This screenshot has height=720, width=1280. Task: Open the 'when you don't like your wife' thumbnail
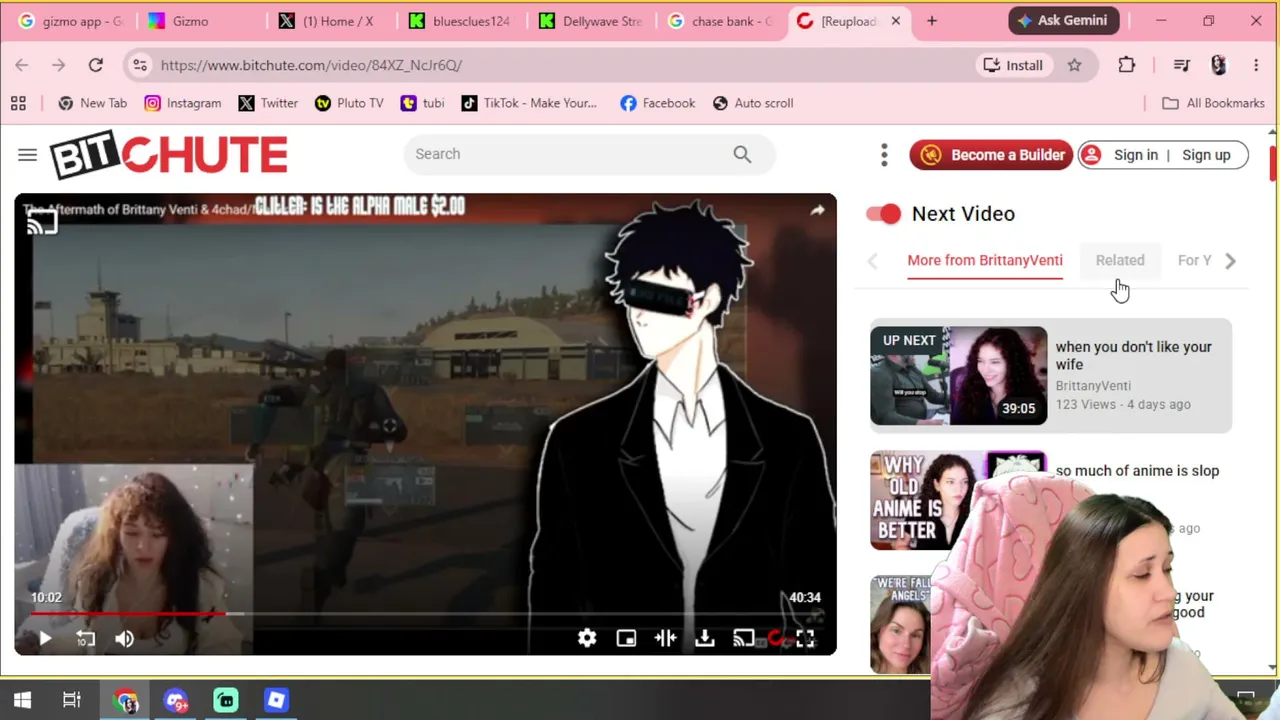tap(958, 376)
